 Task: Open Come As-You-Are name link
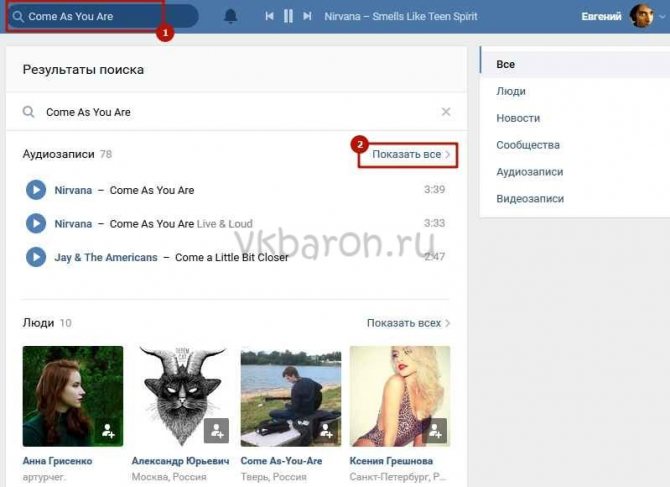[x=282, y=461]
